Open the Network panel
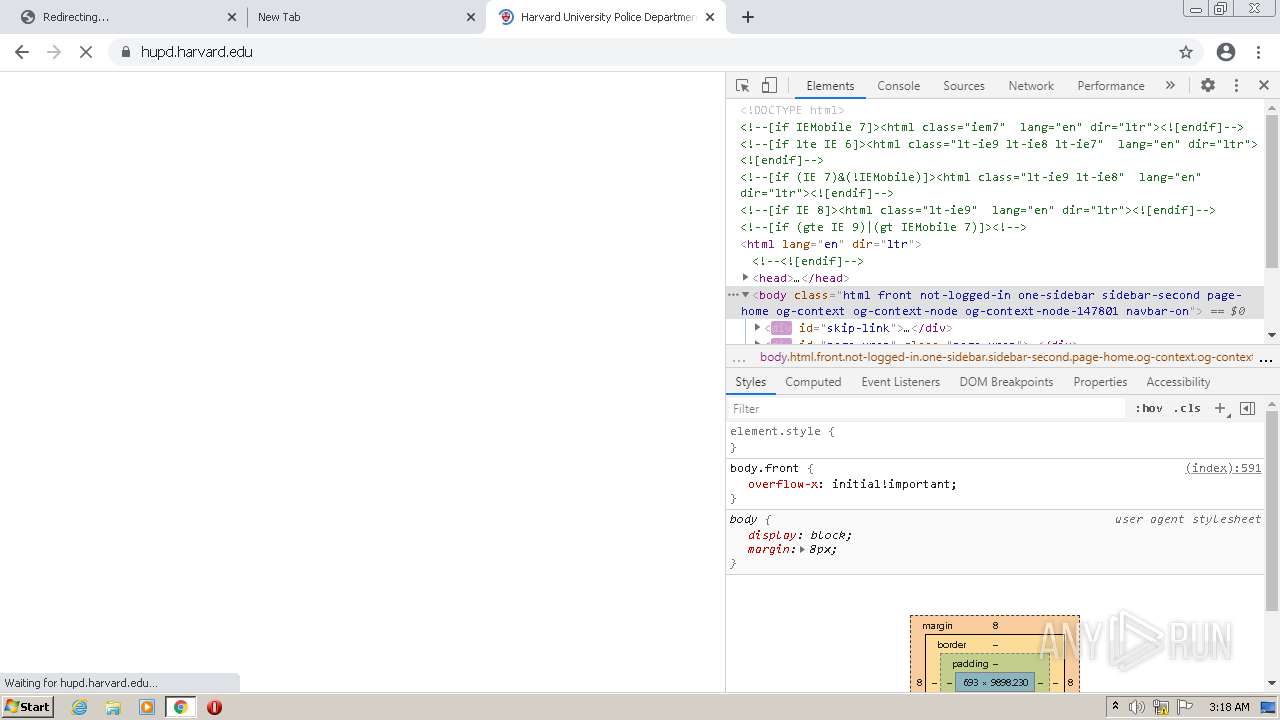The width and height of the screenshot is (1280, 720). click(x=1031, y=86)
